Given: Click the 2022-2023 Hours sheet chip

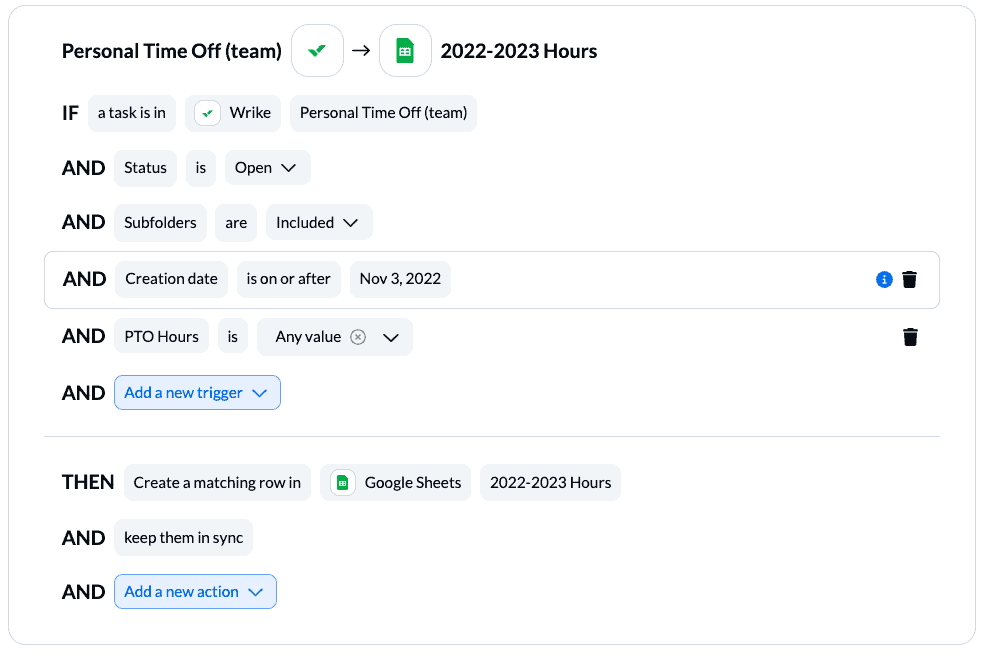Looking at the screenshot, I should [550, 483].
